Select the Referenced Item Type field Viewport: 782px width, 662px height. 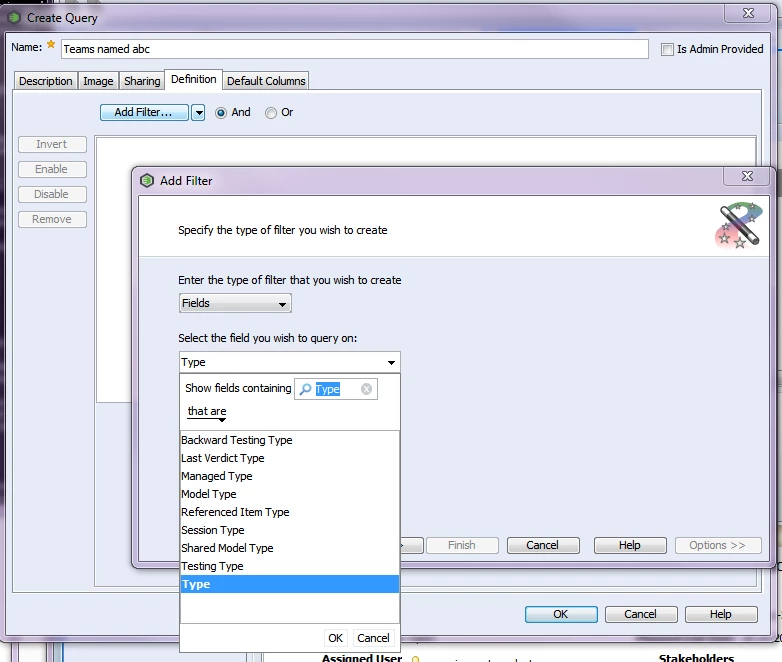pyautogui.click(x=289, y=512)
